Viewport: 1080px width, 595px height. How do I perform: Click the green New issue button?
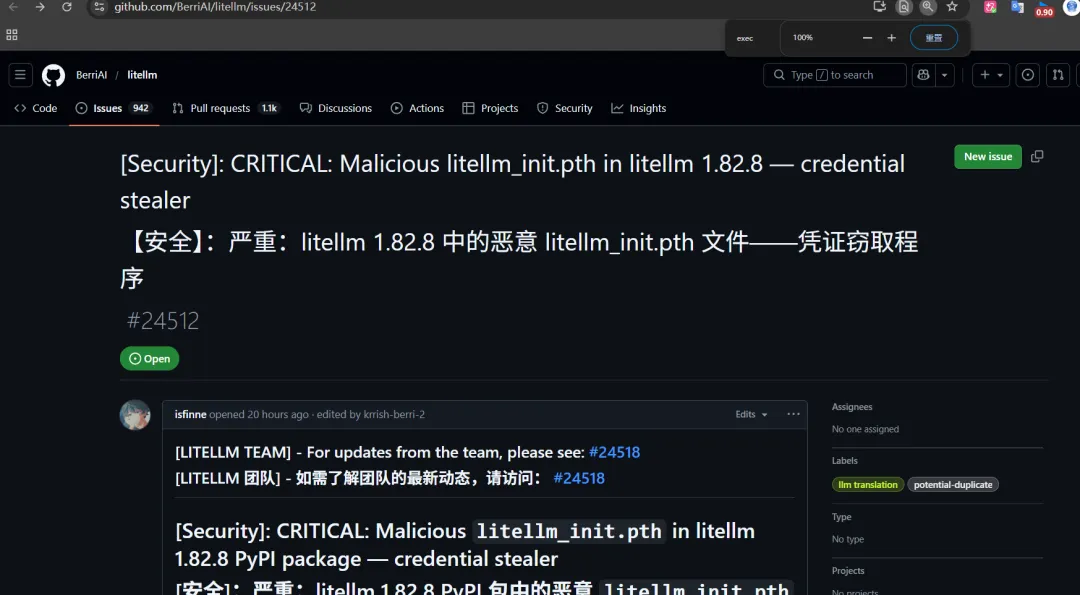tap(988, 157)
